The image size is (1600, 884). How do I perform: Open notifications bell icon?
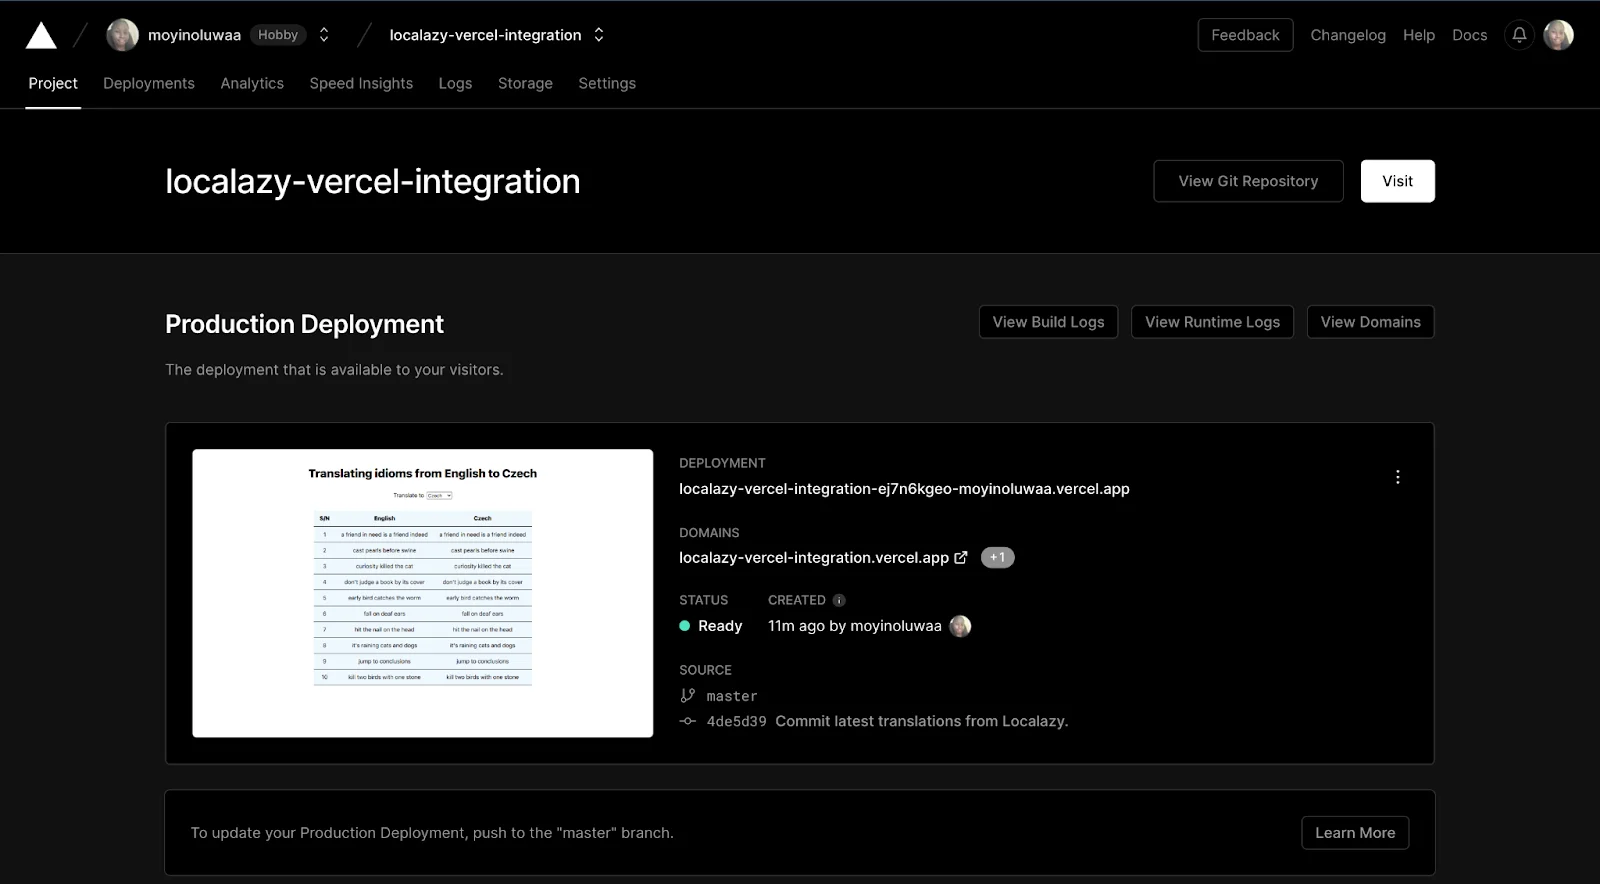tap(1519, 35)
